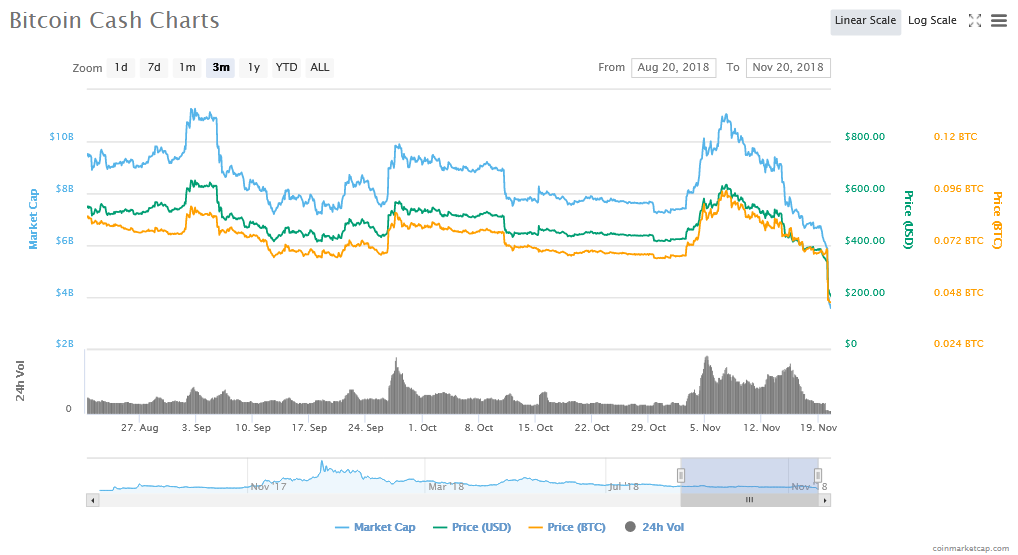Edit the To date field
Viewport: 1018px width, 555px height.
tap(788, 68)
